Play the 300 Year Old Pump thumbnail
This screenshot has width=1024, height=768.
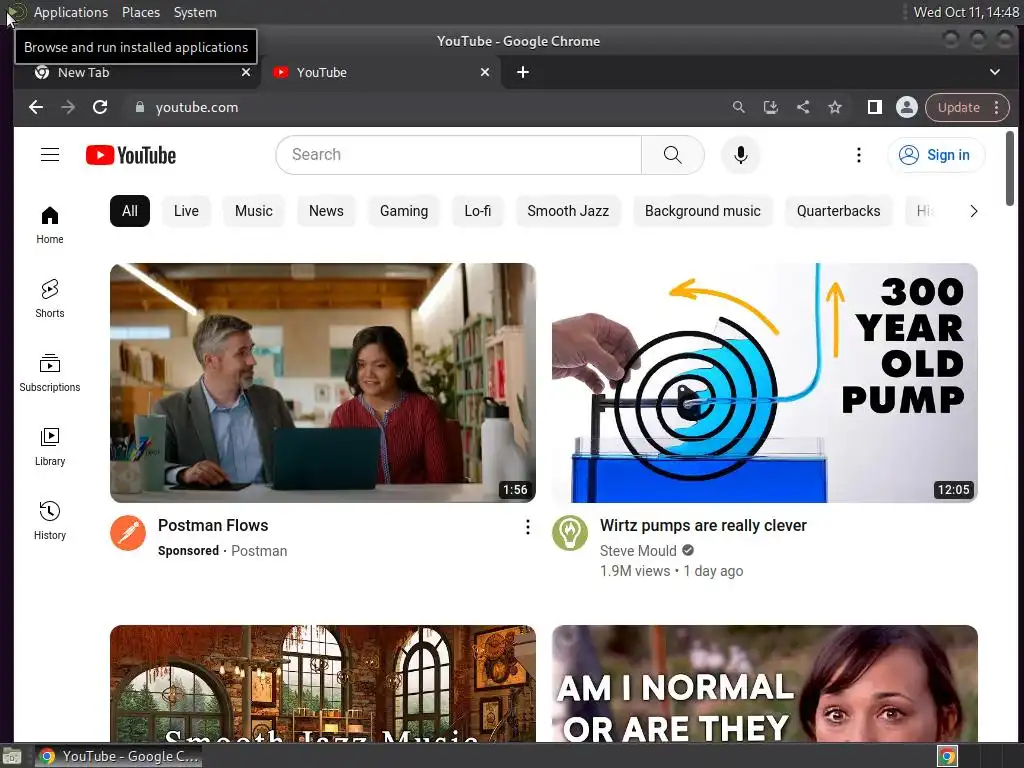point(765,383)
